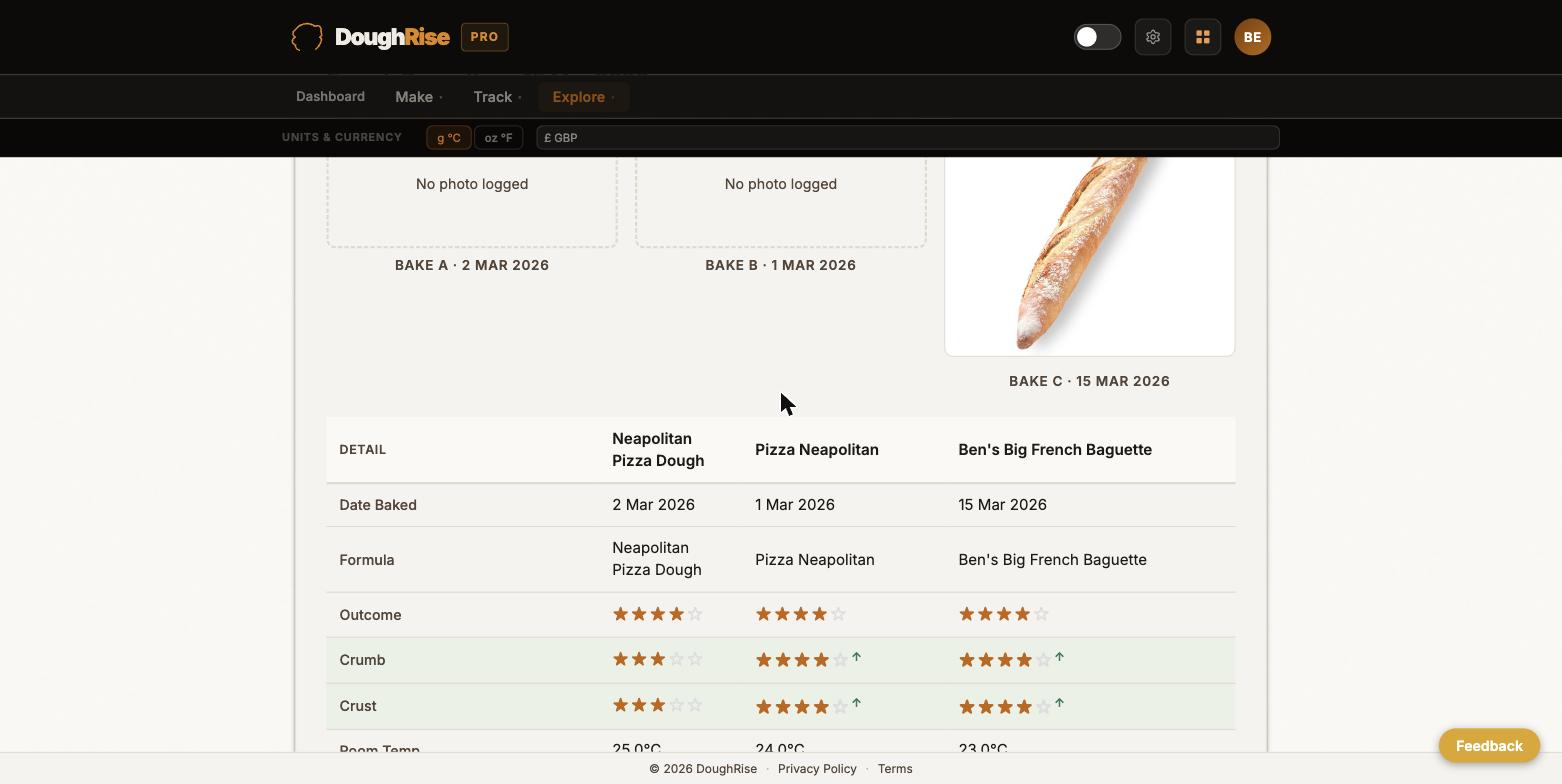Click the 1 Mar 2026 date cell

click(795, 505)
